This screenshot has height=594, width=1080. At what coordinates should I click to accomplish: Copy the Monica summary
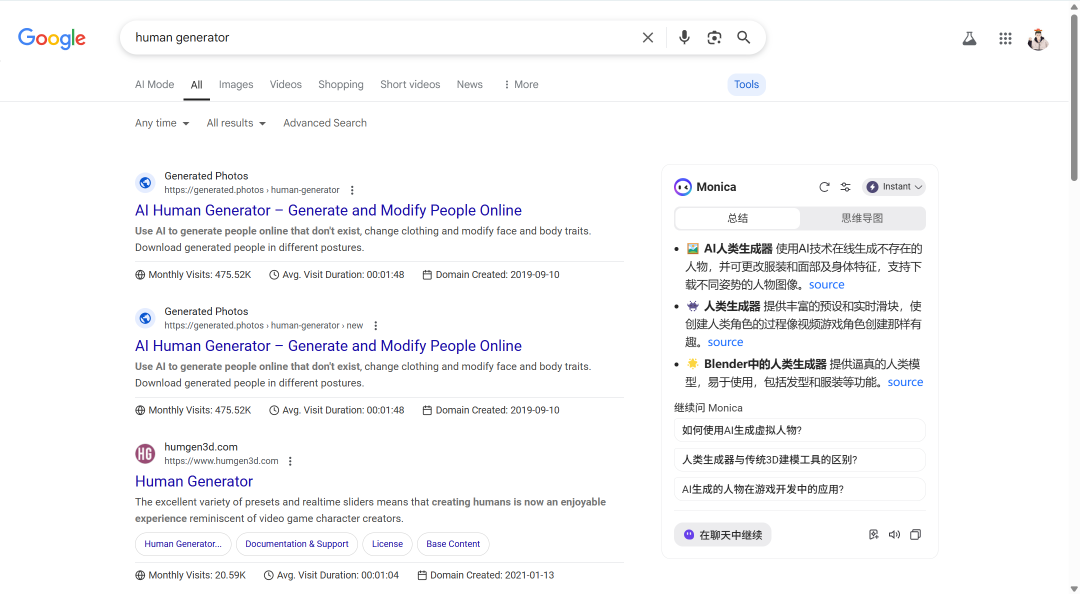pos(915,535)
